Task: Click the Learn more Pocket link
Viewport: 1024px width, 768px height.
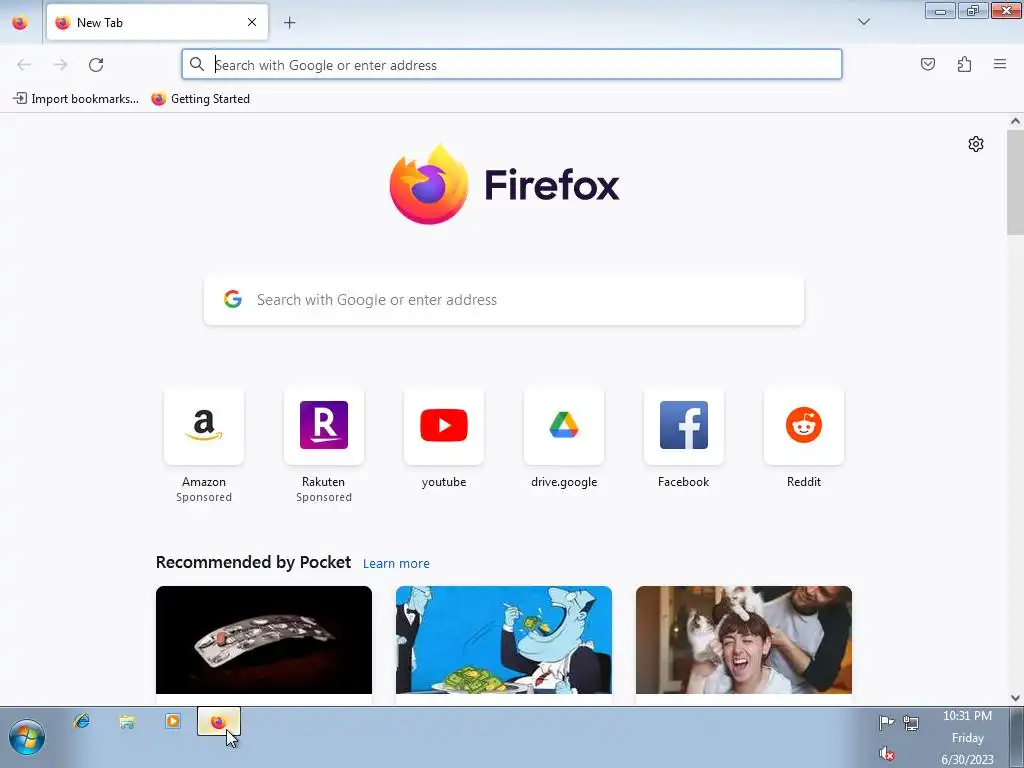Action: (x=396, y=564)
